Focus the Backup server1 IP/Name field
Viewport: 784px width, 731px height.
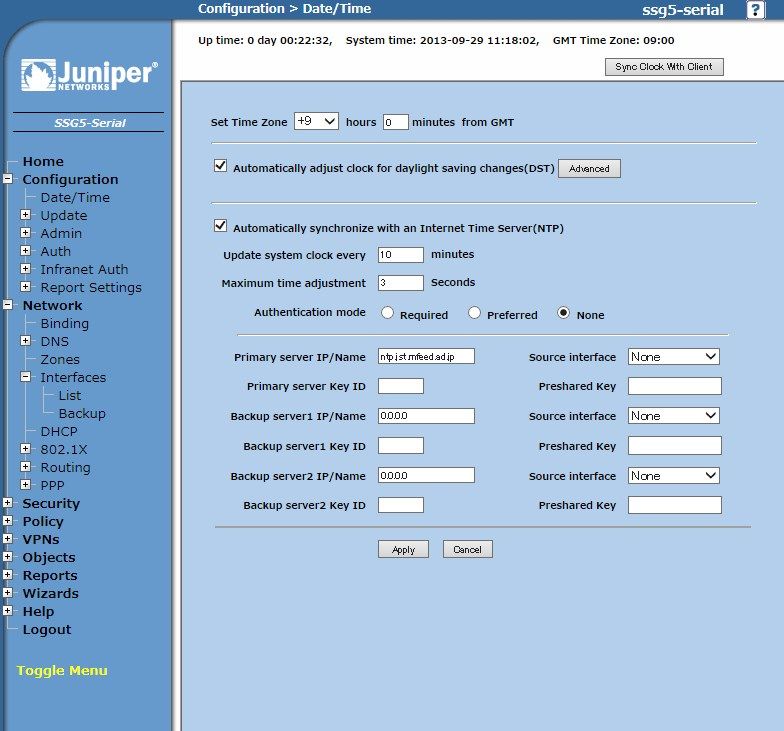click(x=426, y=416)
